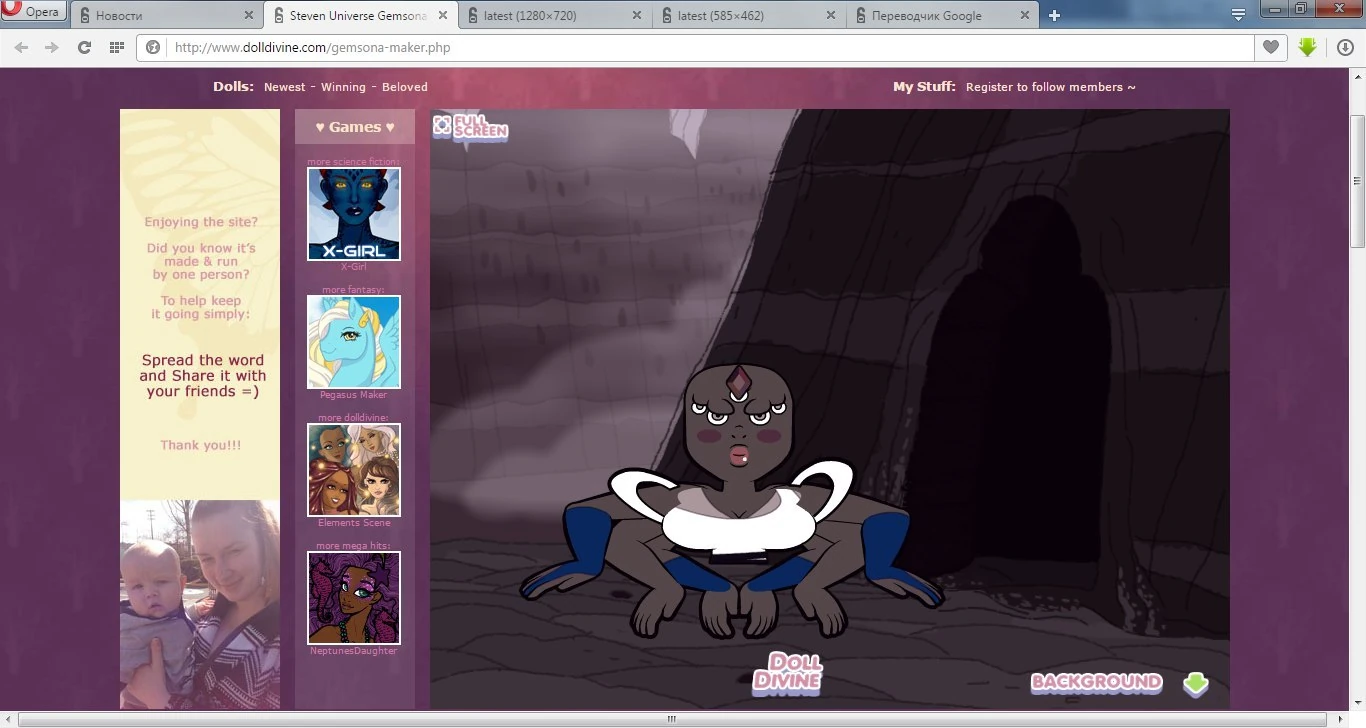
Task: Click the green arrow extension icon
Action: click(1307, 47)
